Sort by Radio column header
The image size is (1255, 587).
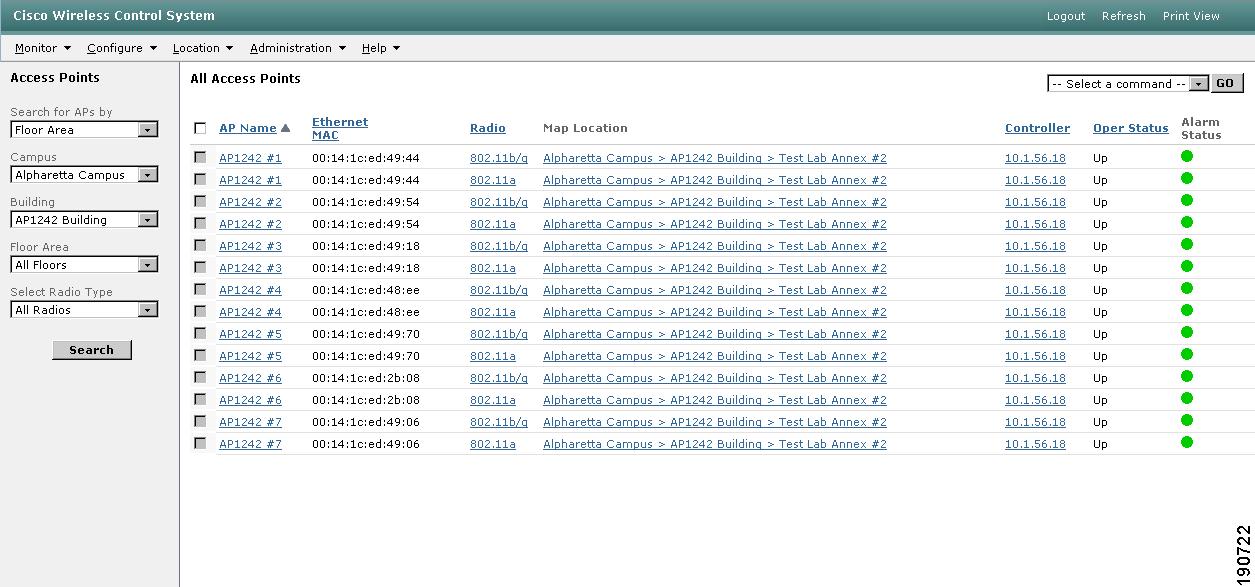point(488,128)
